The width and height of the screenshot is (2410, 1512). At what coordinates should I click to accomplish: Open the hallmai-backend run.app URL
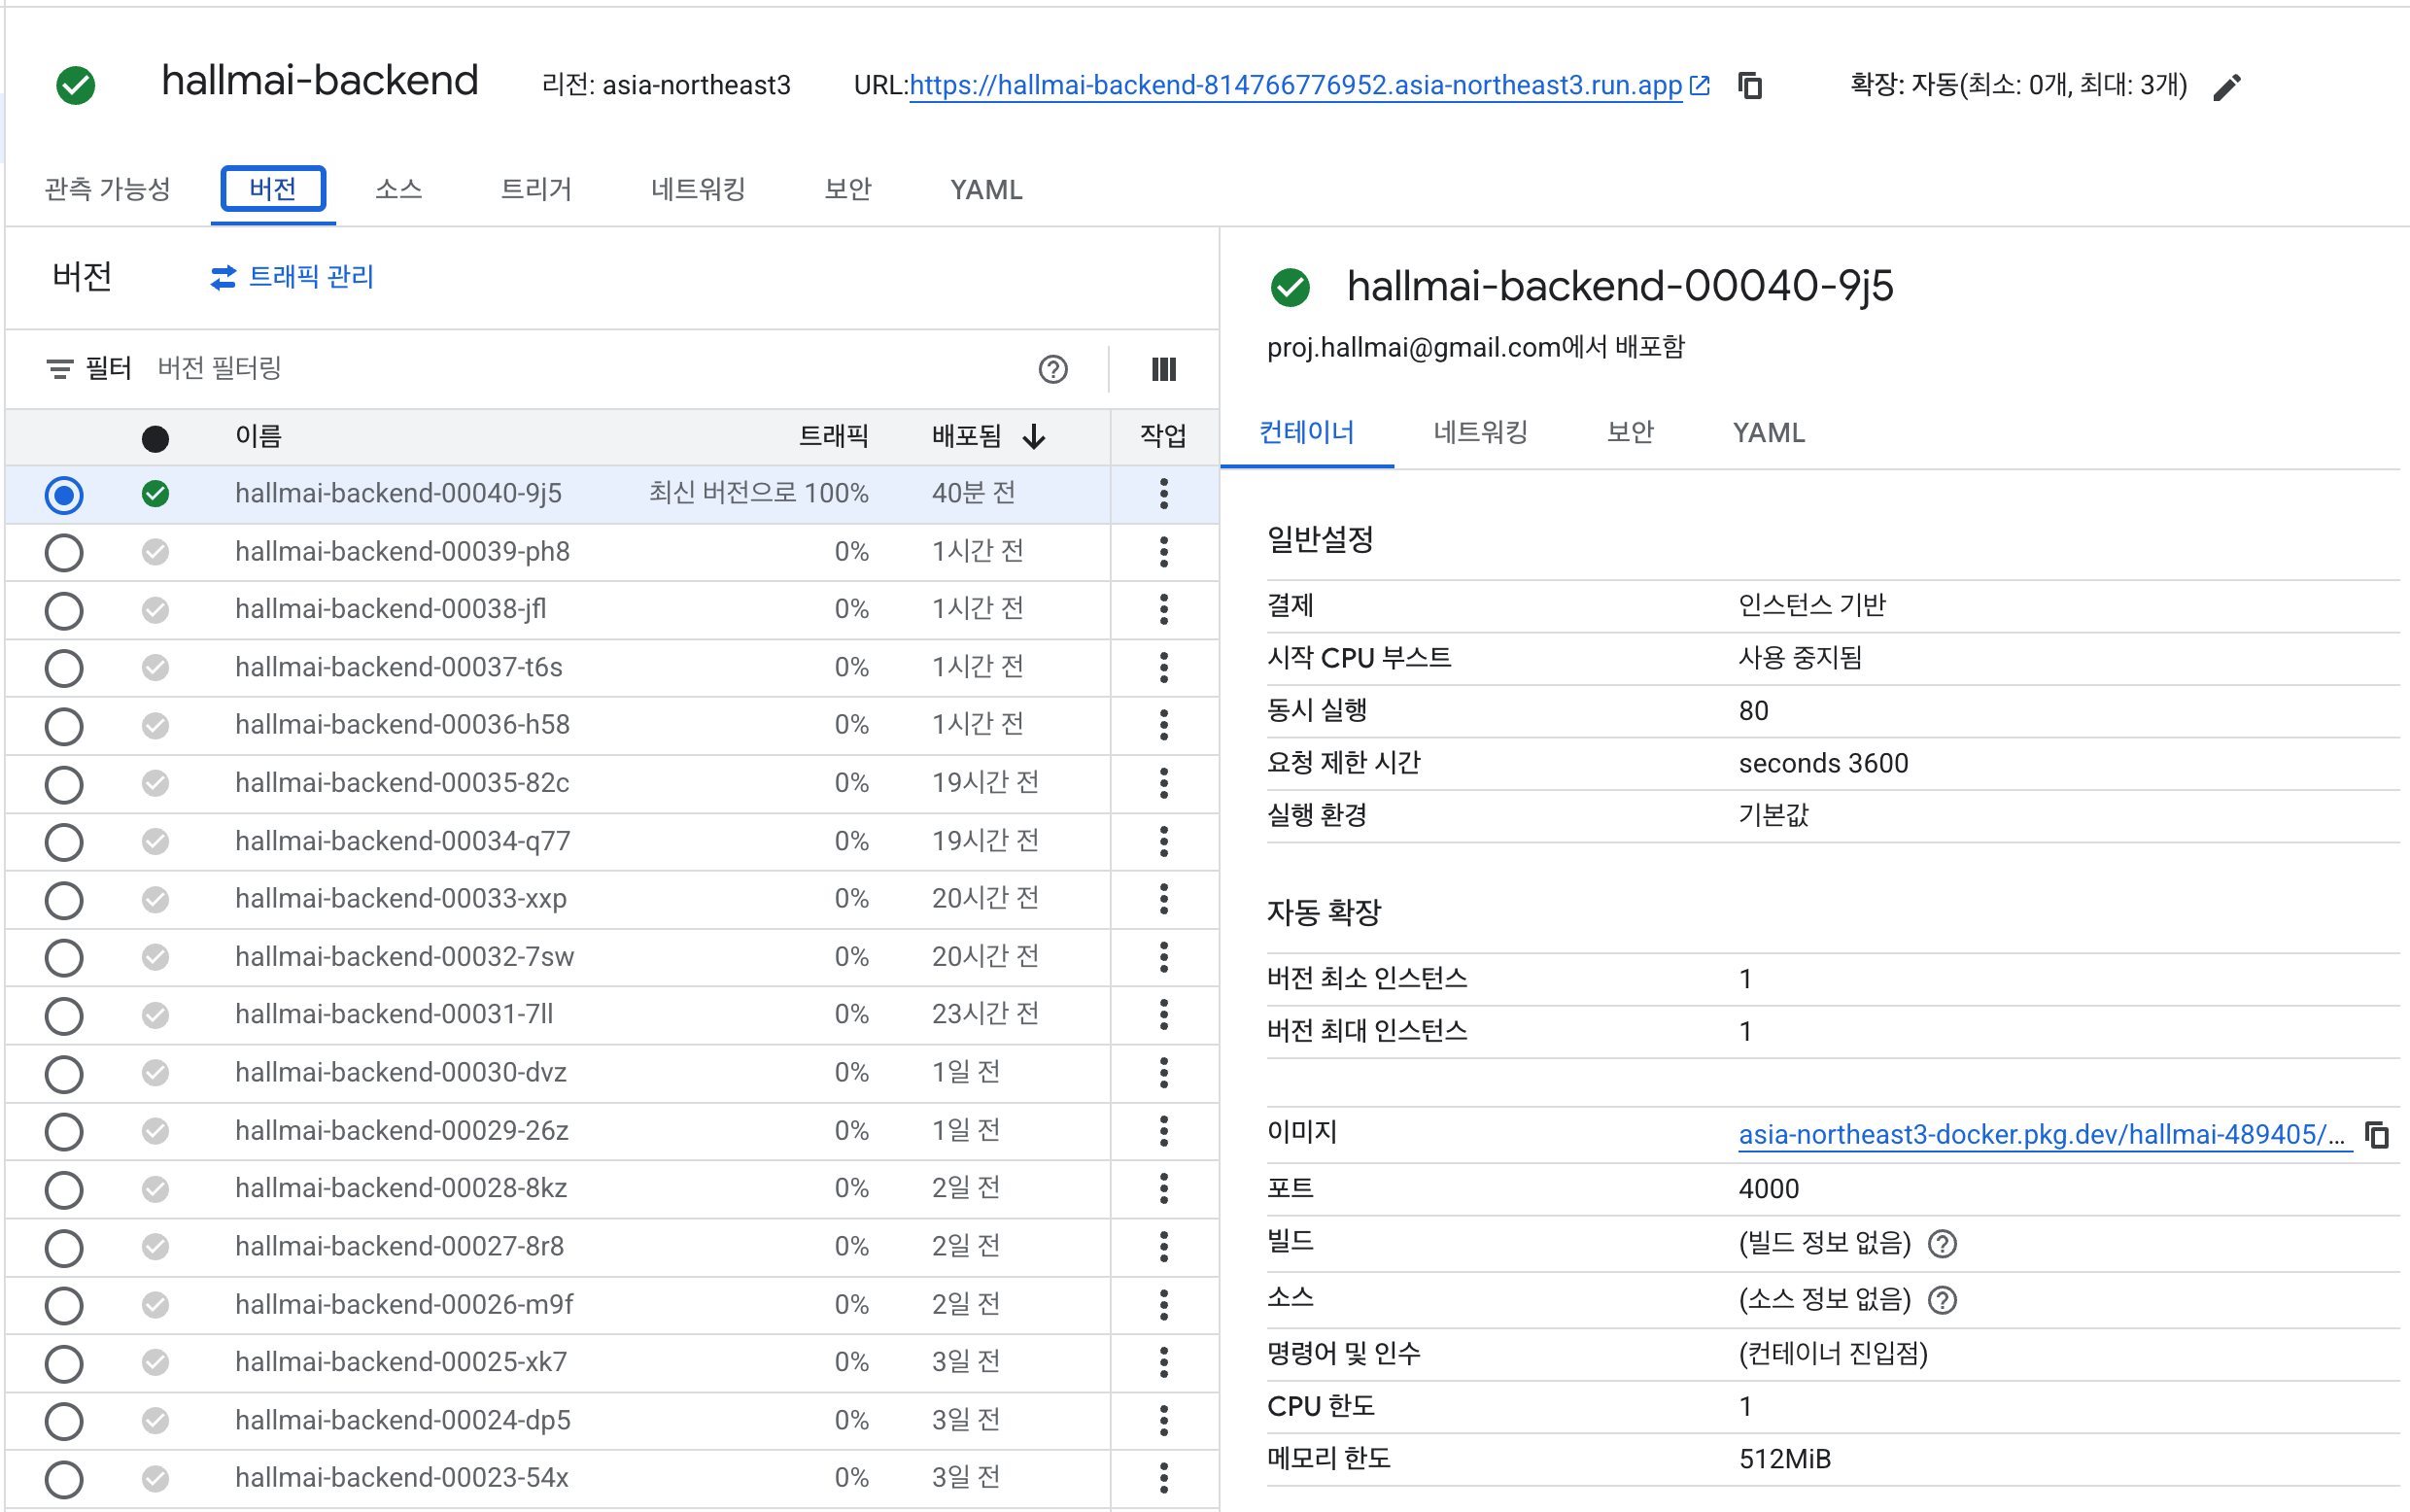[x=1295, y=86]
